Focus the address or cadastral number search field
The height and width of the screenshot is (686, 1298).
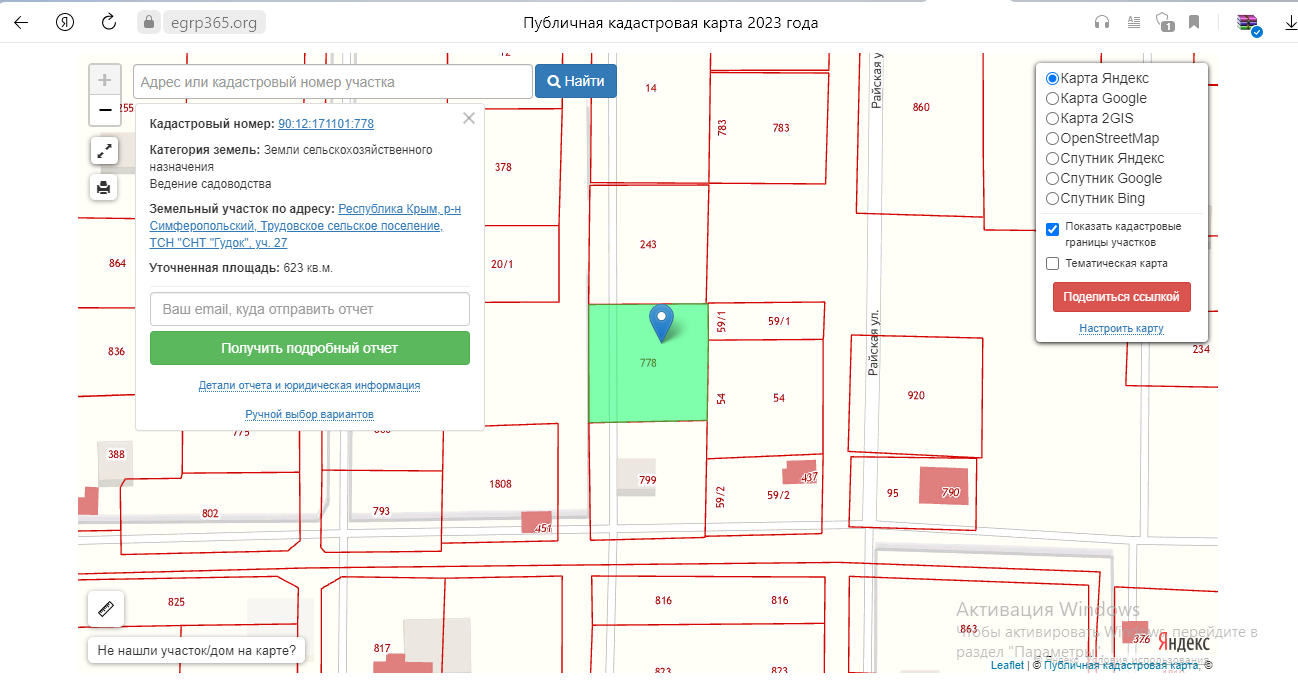pyautogui.click(x=333, y=82)
